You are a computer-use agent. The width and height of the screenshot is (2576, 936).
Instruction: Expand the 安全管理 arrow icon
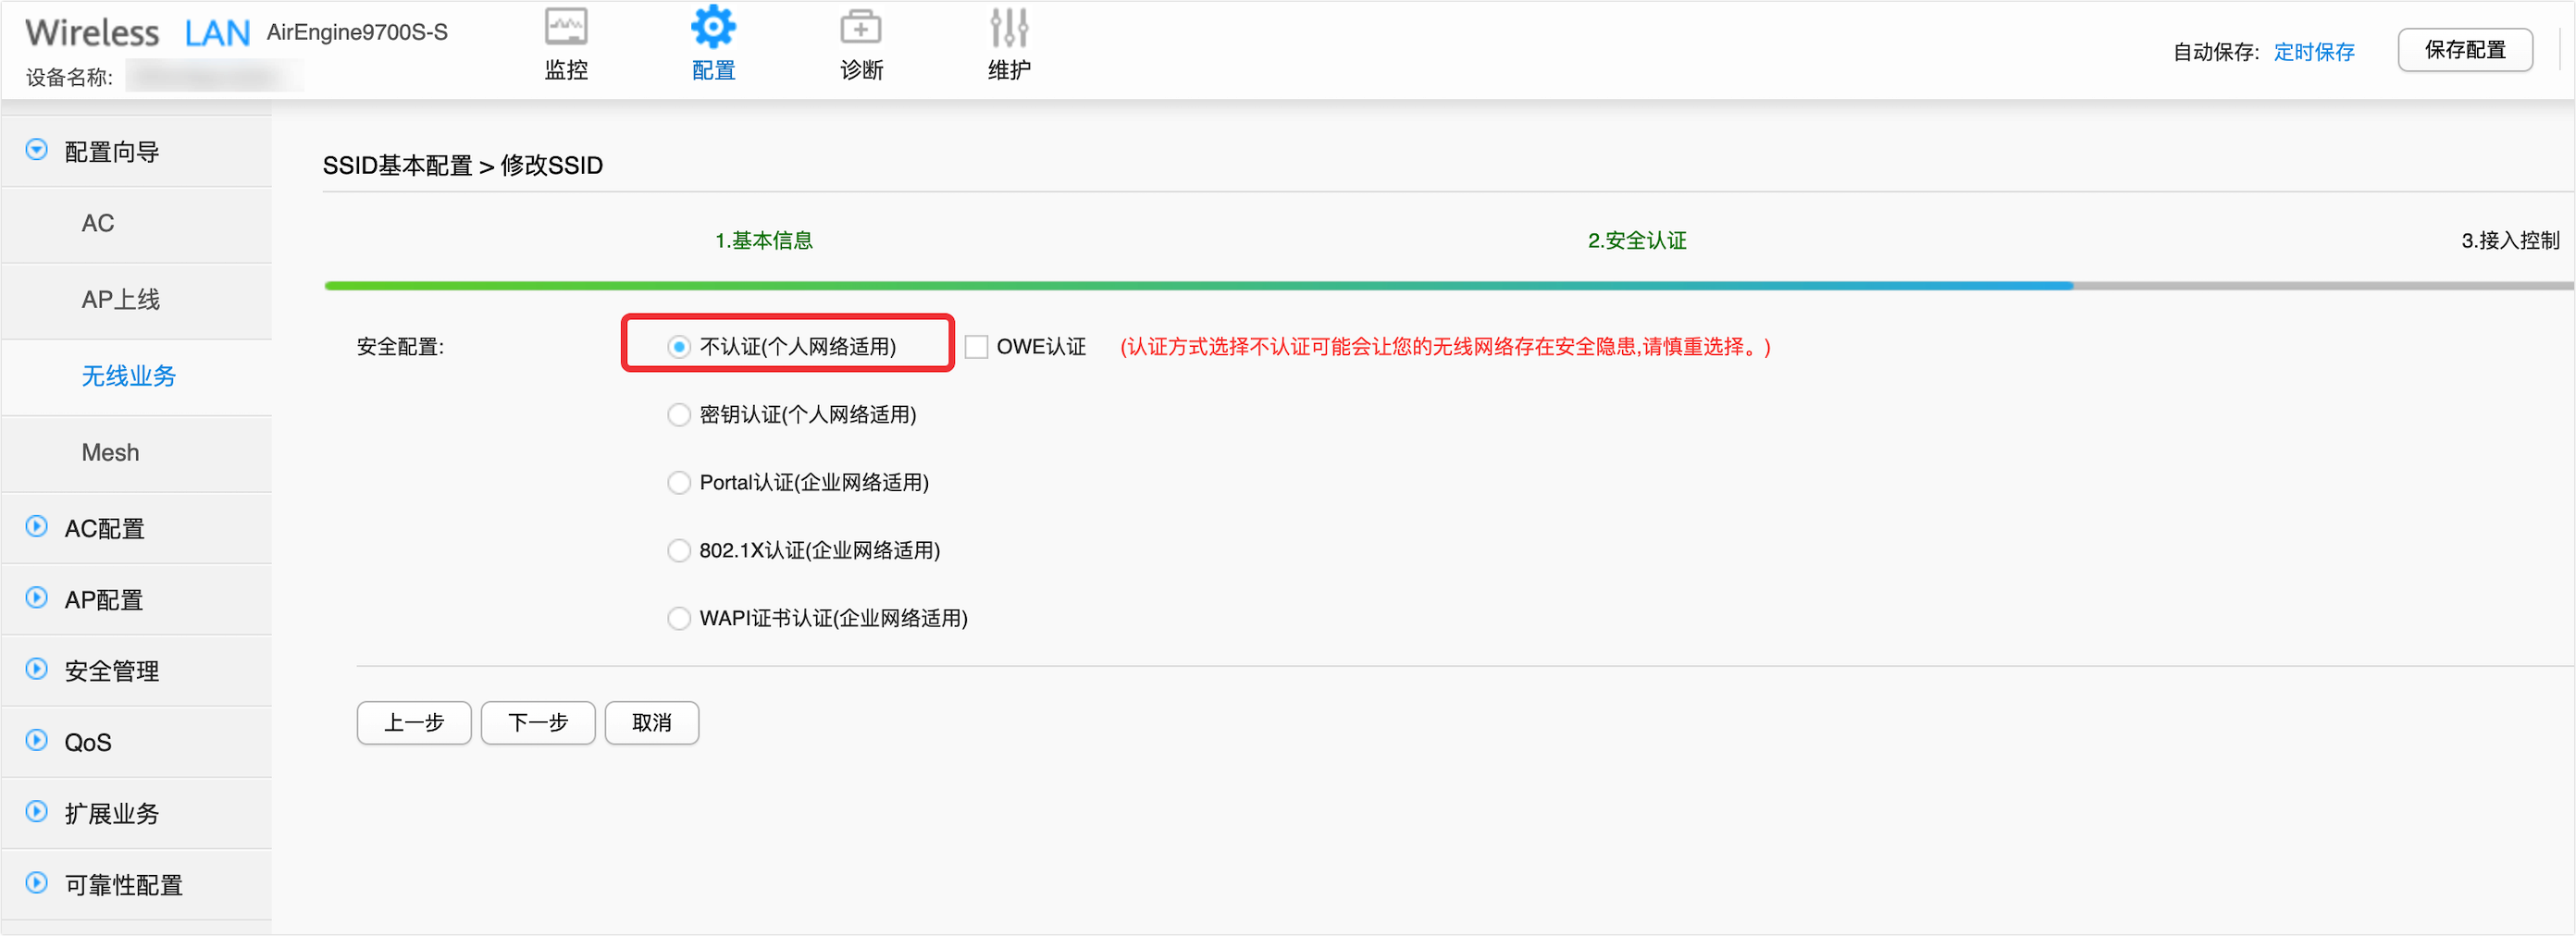pyautogui.click(x=36, y=669)
